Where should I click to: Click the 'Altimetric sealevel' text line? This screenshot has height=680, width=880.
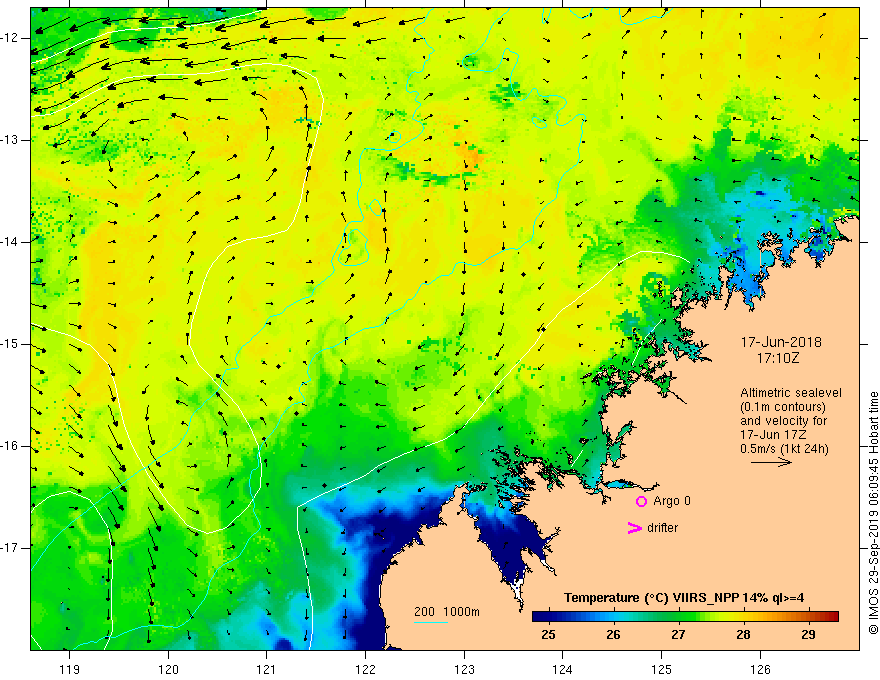[x=791, y=393]
